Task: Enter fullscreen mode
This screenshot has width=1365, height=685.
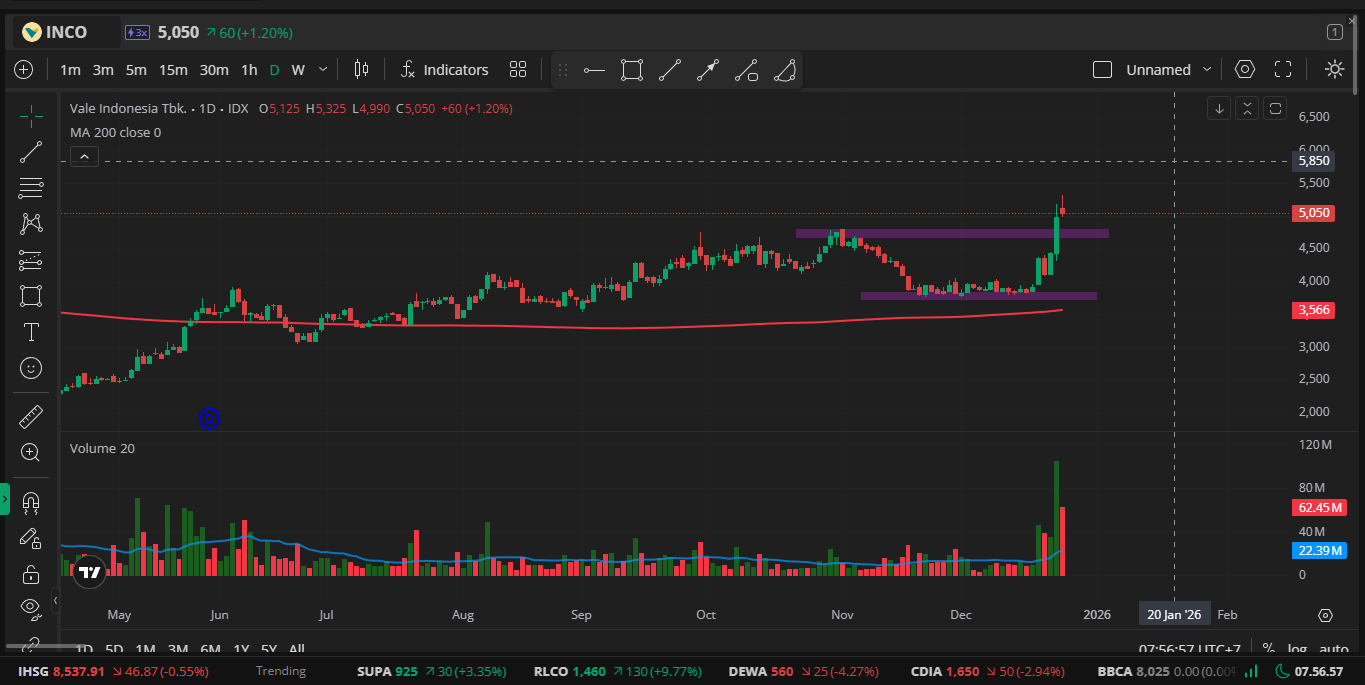Action: pyautogui.click(x=1283, y=70)
